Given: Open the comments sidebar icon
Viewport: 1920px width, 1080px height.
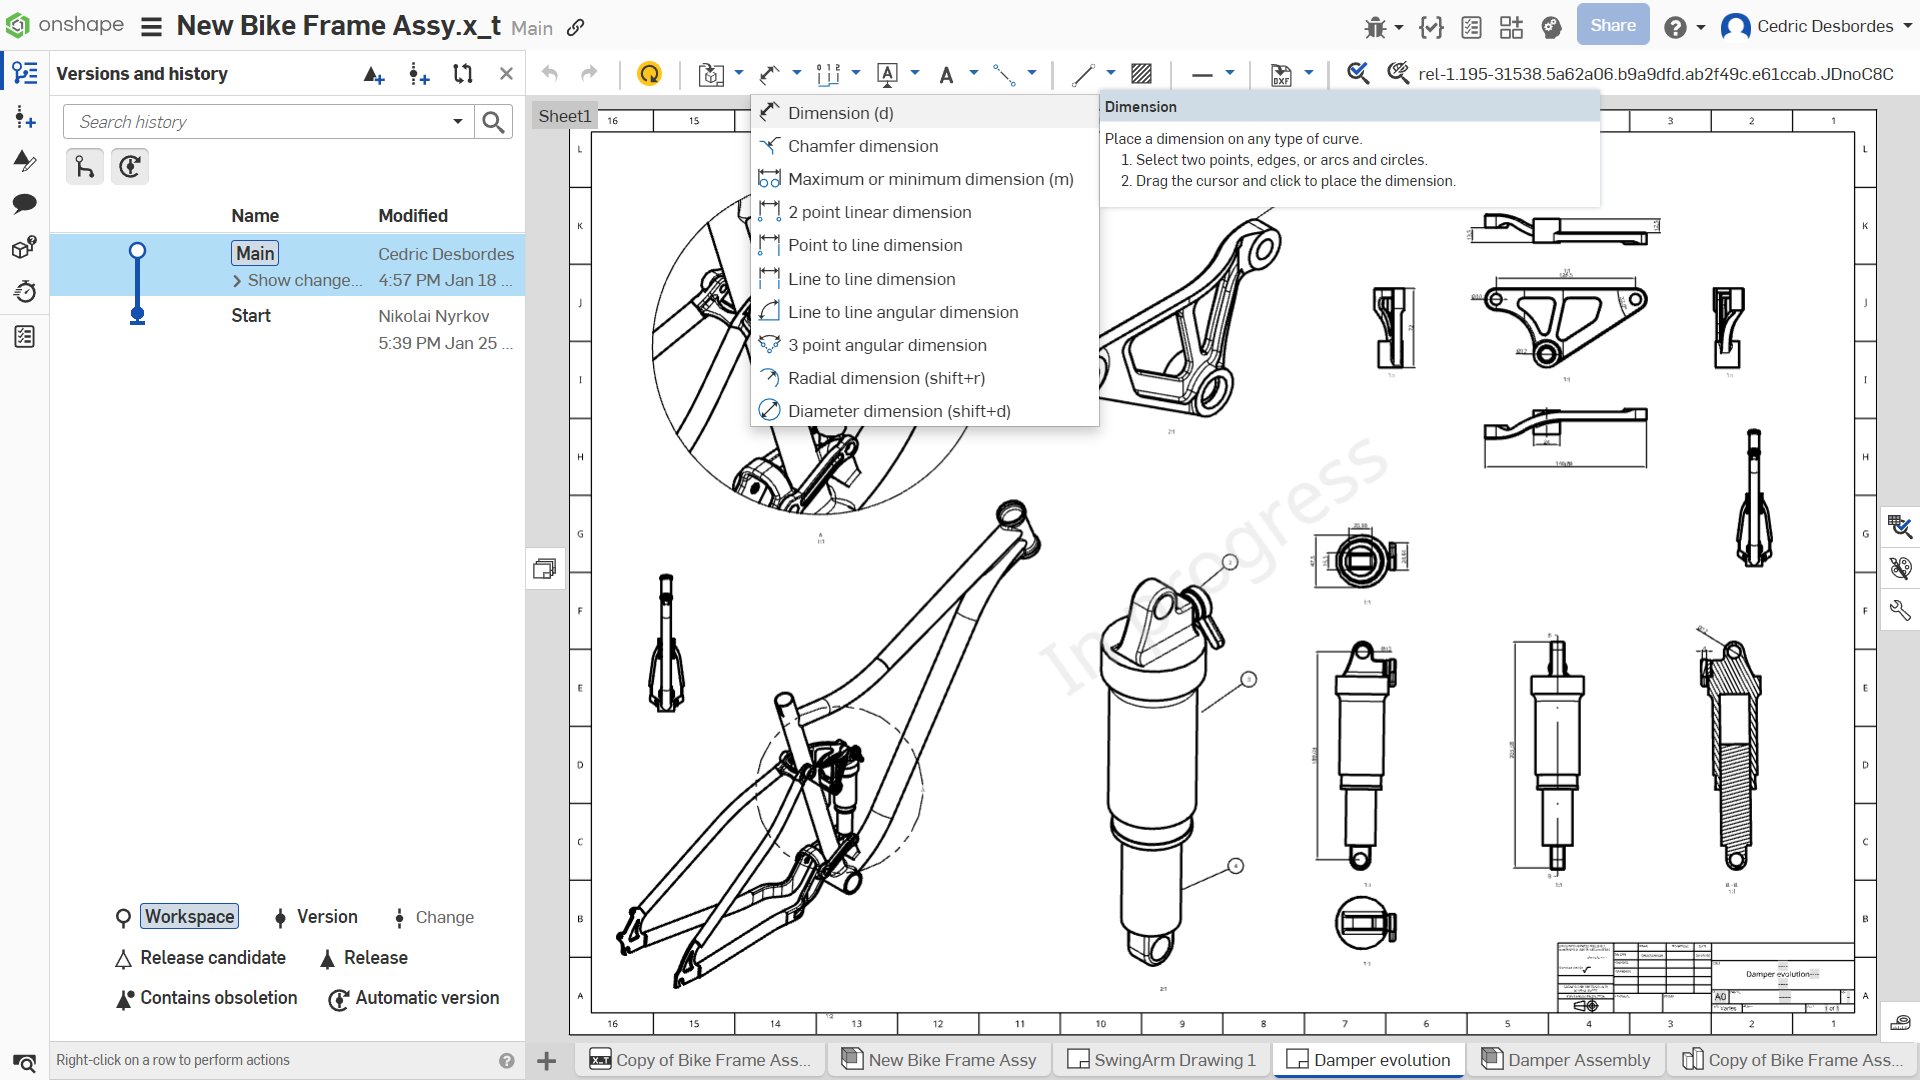Looking at the screenshot, I should 24,204.
